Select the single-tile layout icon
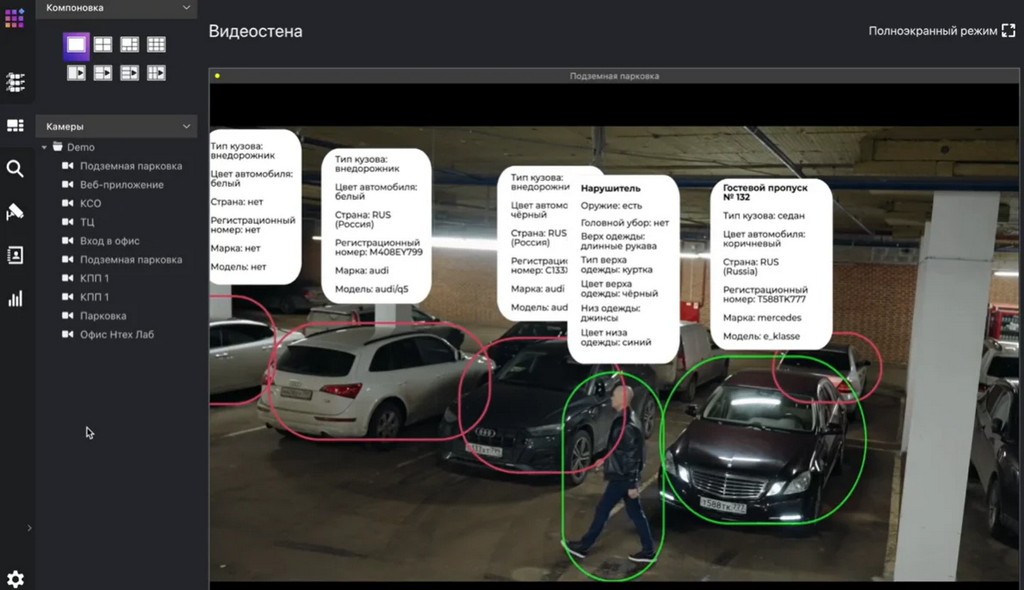The width and height of the screenshot is (1024, 590). click(x=76, y=44)
